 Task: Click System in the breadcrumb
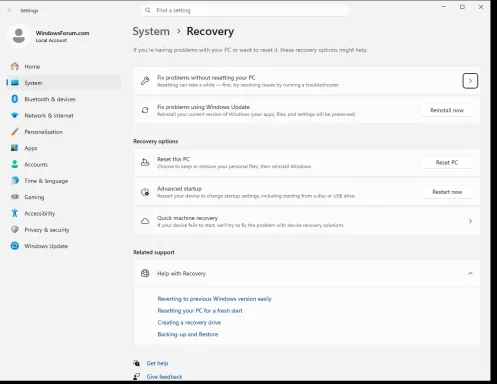tap(151, 31)
